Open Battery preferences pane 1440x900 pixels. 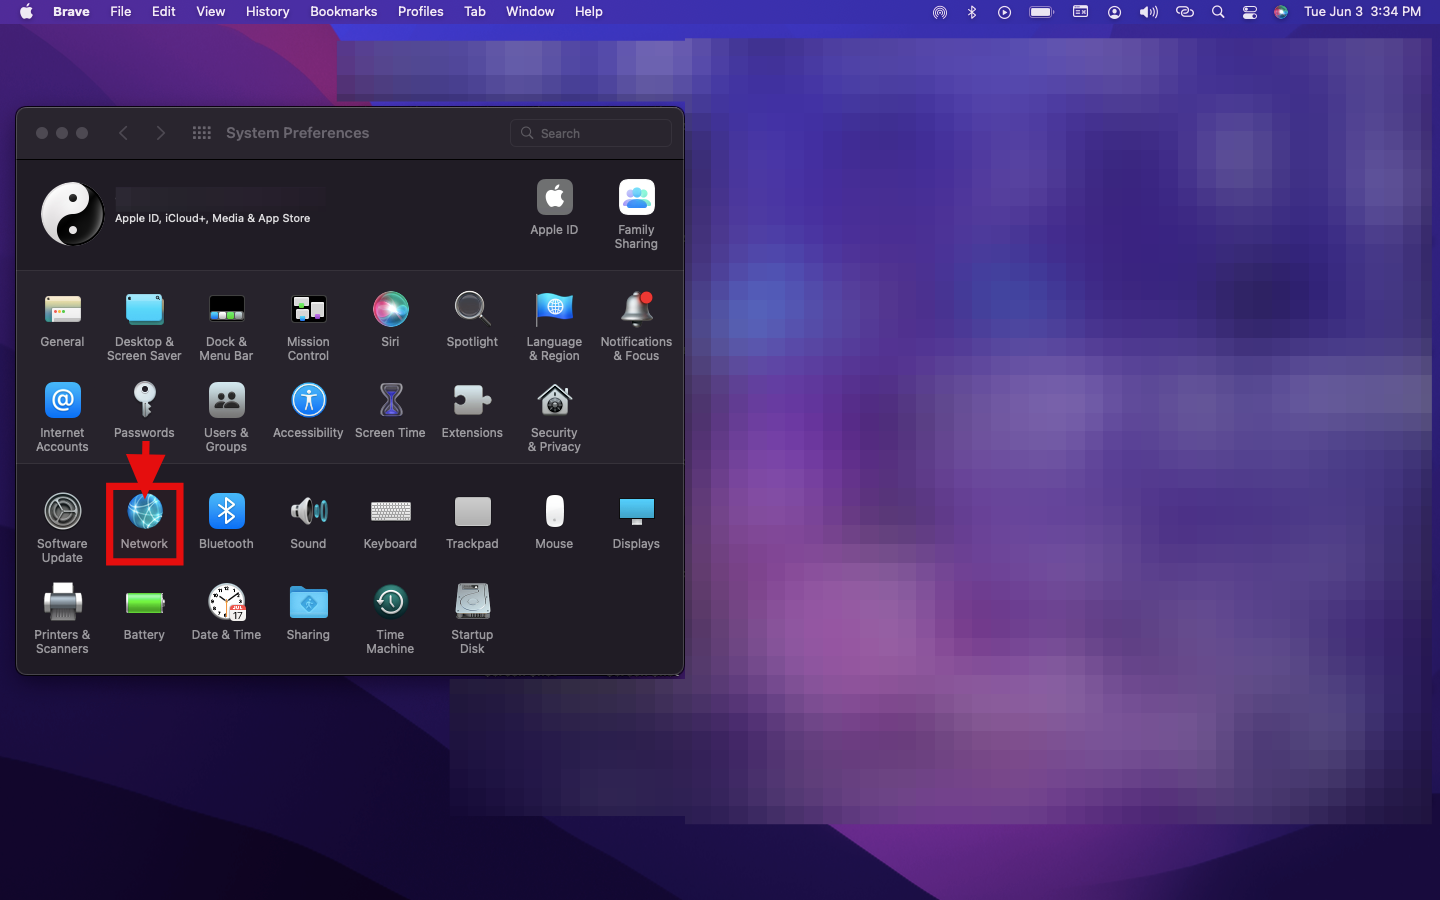tap(144, 614)
